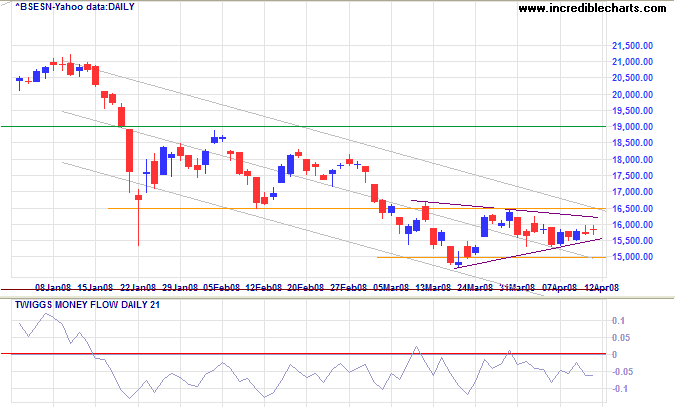This screenshot has width=675, height=410.
Task: Click the red zero line in money flow panel
Action: pos(303,354)
